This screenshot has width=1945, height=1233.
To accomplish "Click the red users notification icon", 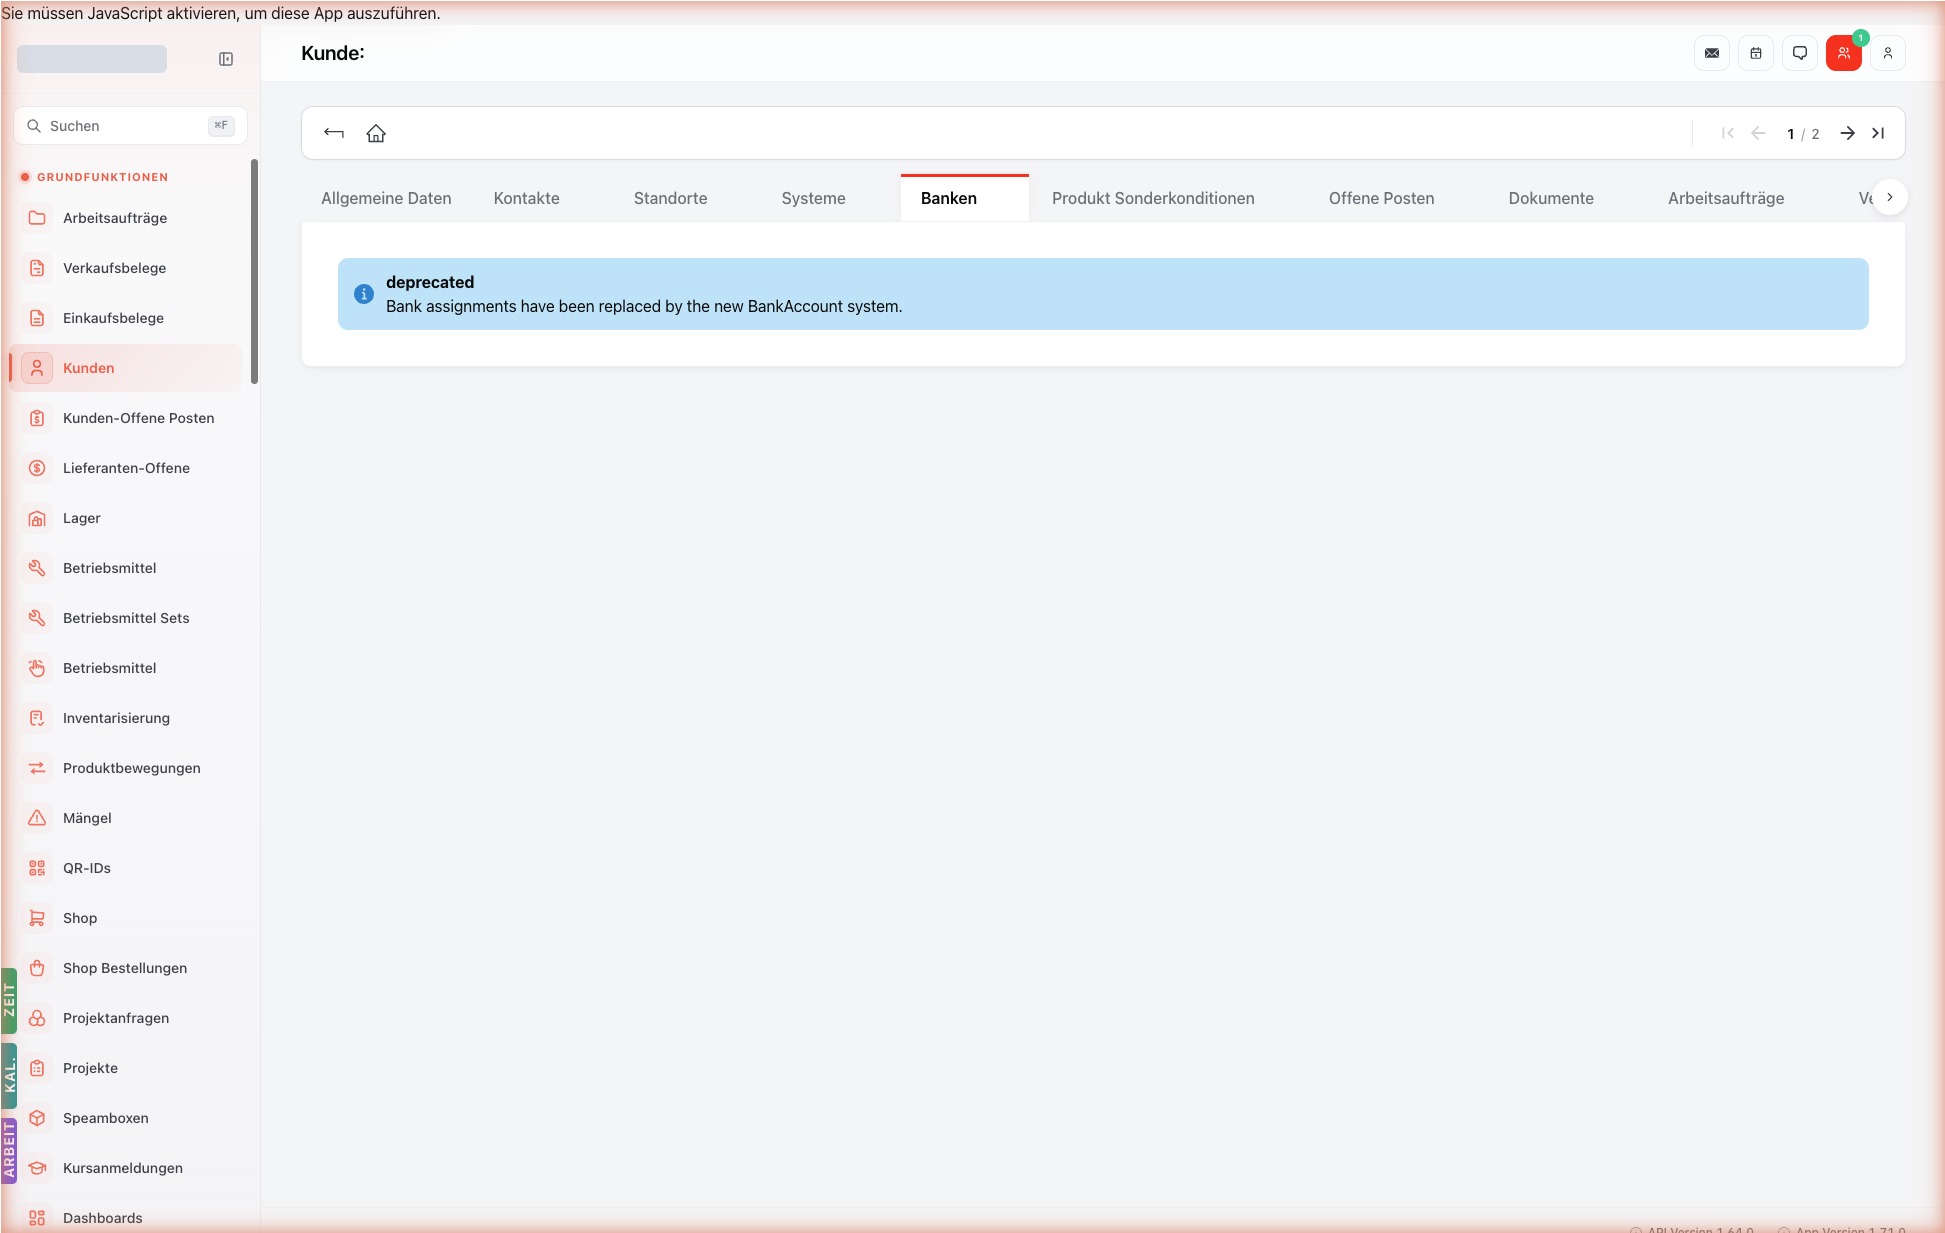I will [x=1844, y=53].
